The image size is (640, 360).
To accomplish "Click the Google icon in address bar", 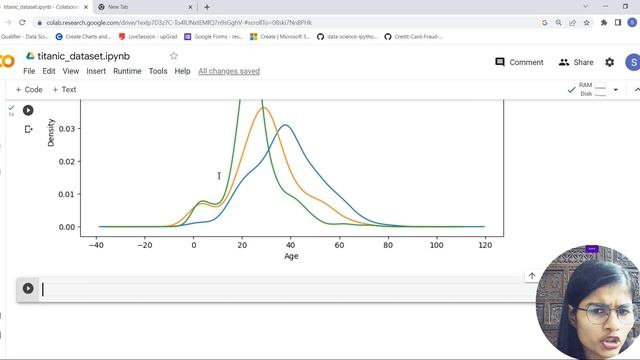I will pos(544,23).
